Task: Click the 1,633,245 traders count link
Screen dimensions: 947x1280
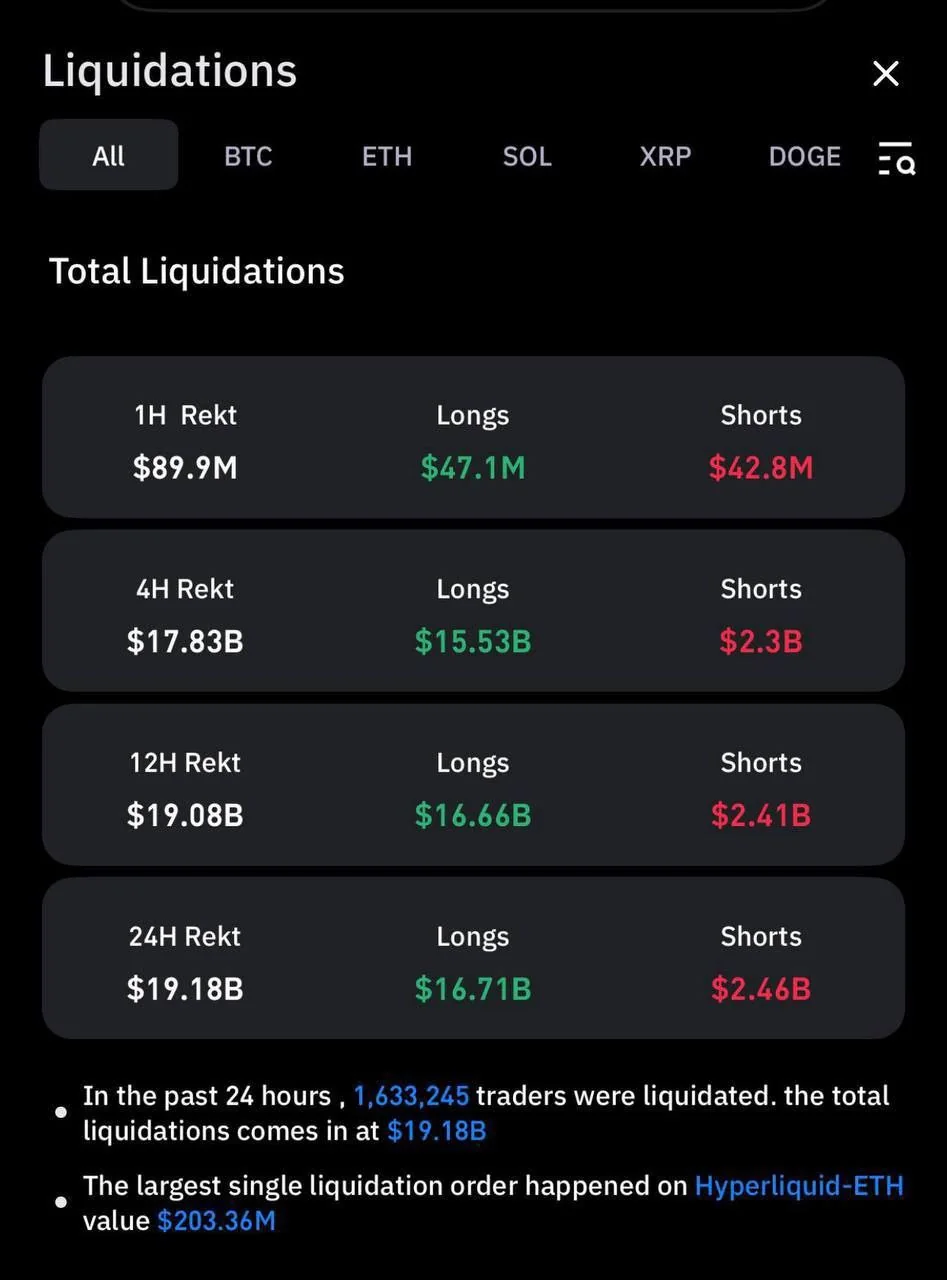Action: click(411, 1096)
